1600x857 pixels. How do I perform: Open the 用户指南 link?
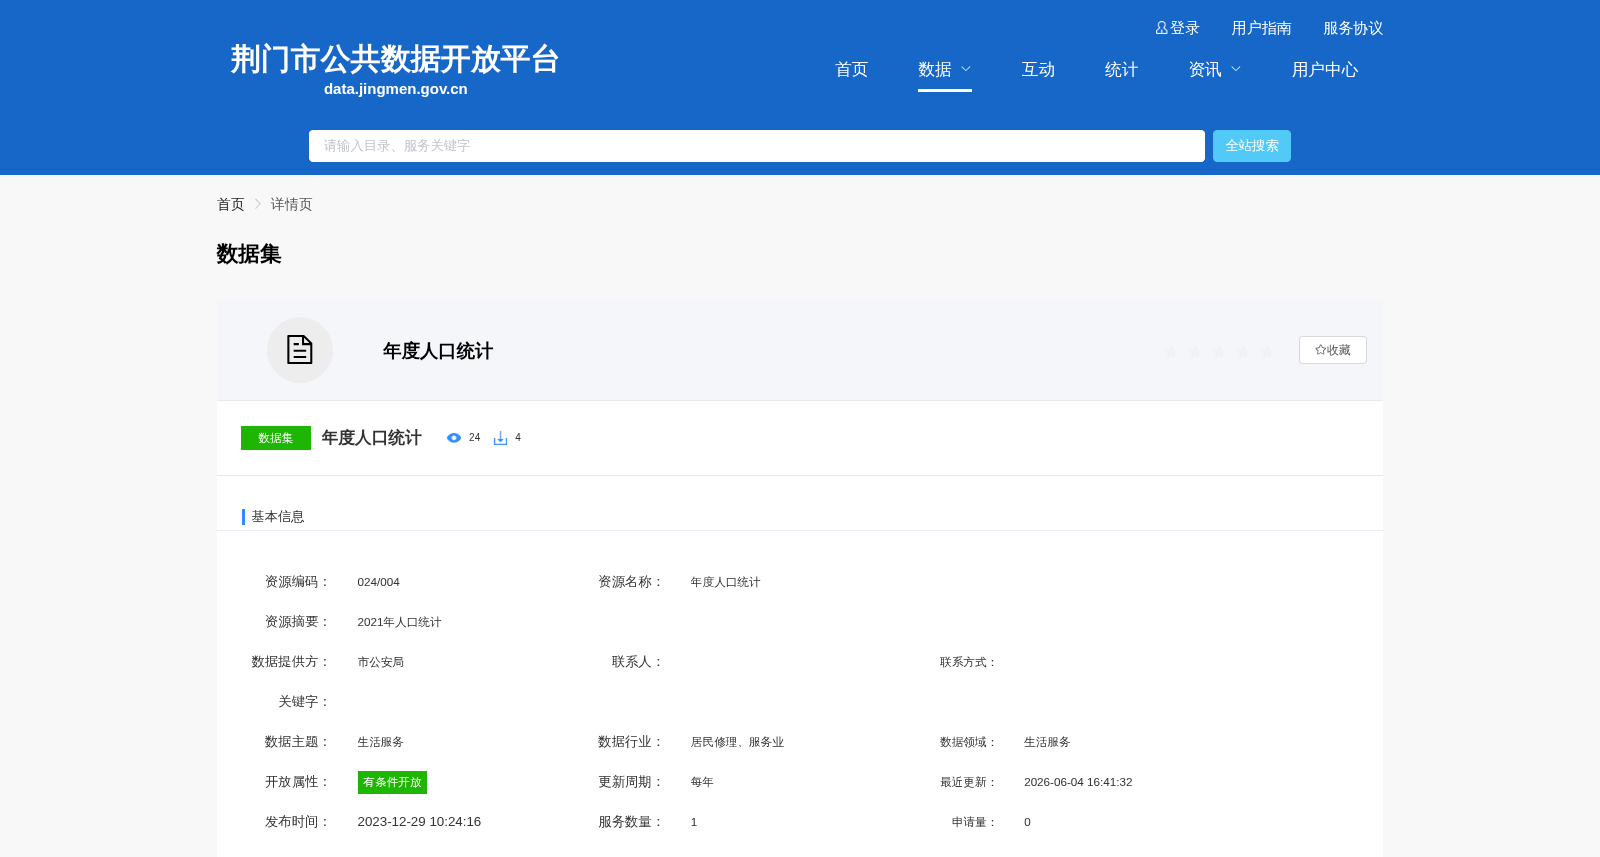click(x=1261, y=28)
